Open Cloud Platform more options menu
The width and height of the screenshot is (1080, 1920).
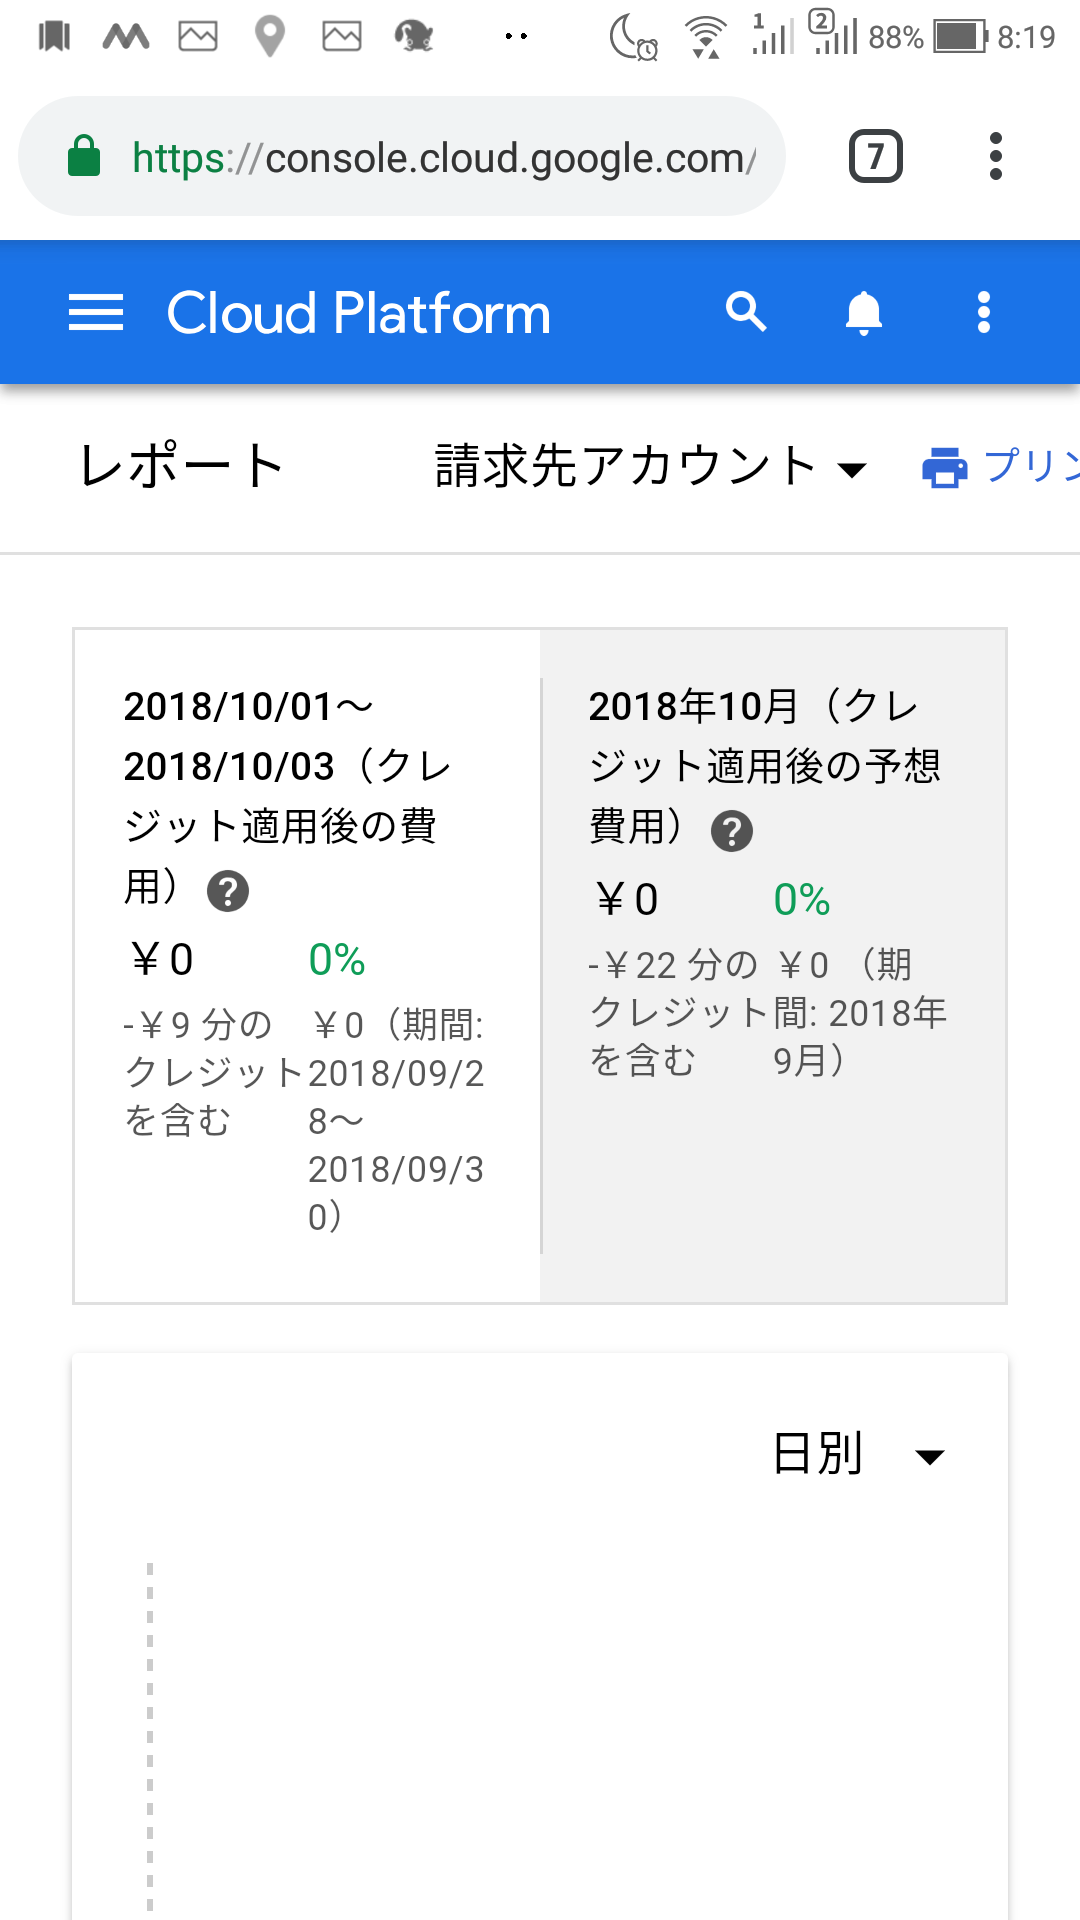coord(984,312)
